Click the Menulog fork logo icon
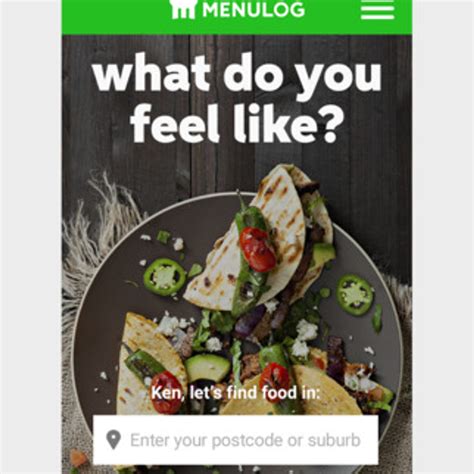The image size is (474, 474). coord(182,9)
